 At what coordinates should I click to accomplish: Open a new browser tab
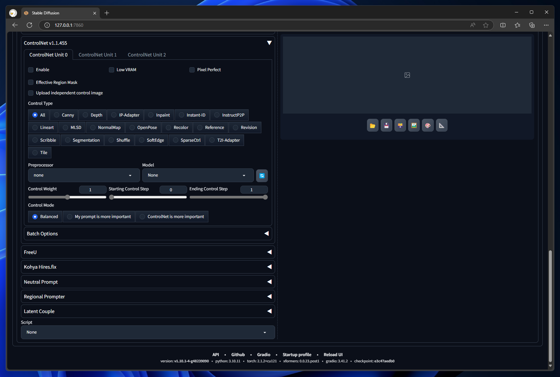click(x=106, y=13)
